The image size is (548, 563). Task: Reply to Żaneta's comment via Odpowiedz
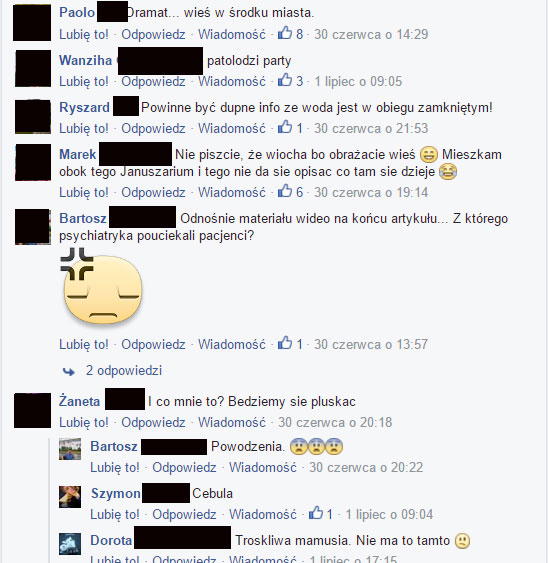[x=153, y=422]
